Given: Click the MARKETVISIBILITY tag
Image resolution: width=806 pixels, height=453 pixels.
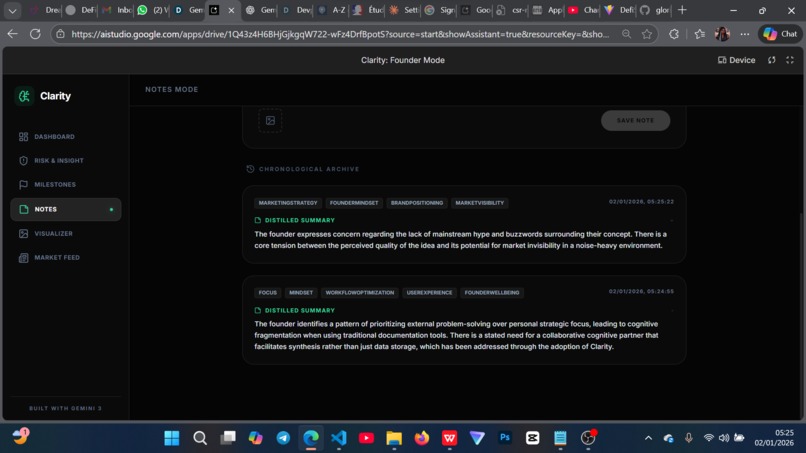Looking at the screenshot, I should (480, 203).
